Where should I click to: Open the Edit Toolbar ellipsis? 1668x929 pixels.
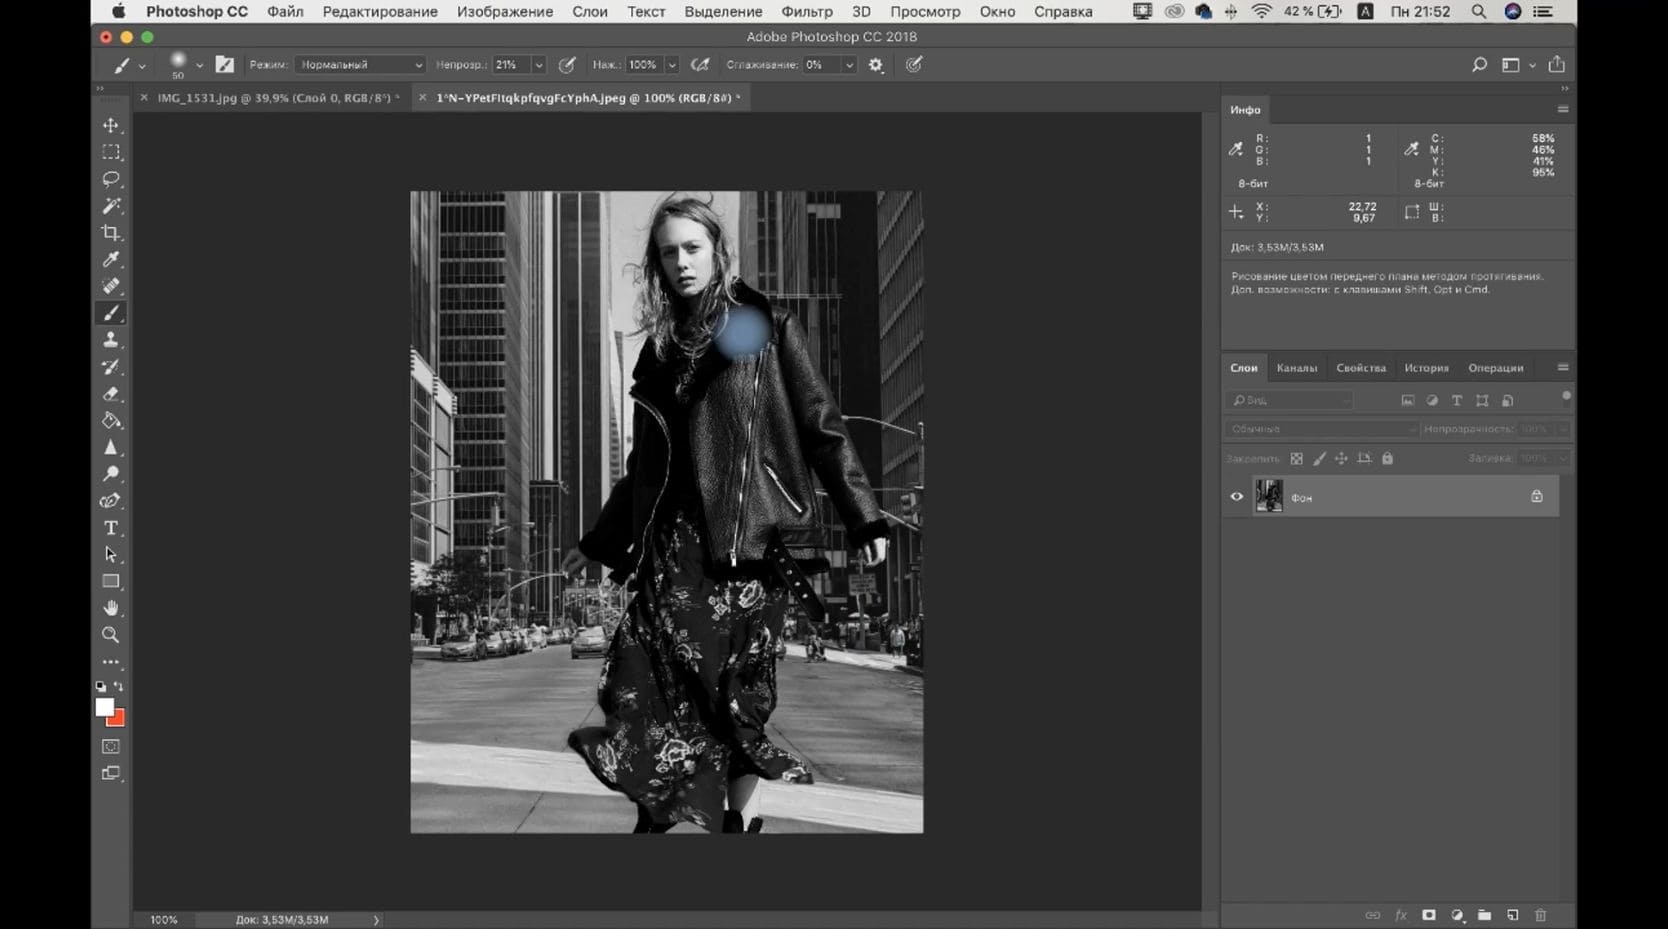click(x=111, y=662)
